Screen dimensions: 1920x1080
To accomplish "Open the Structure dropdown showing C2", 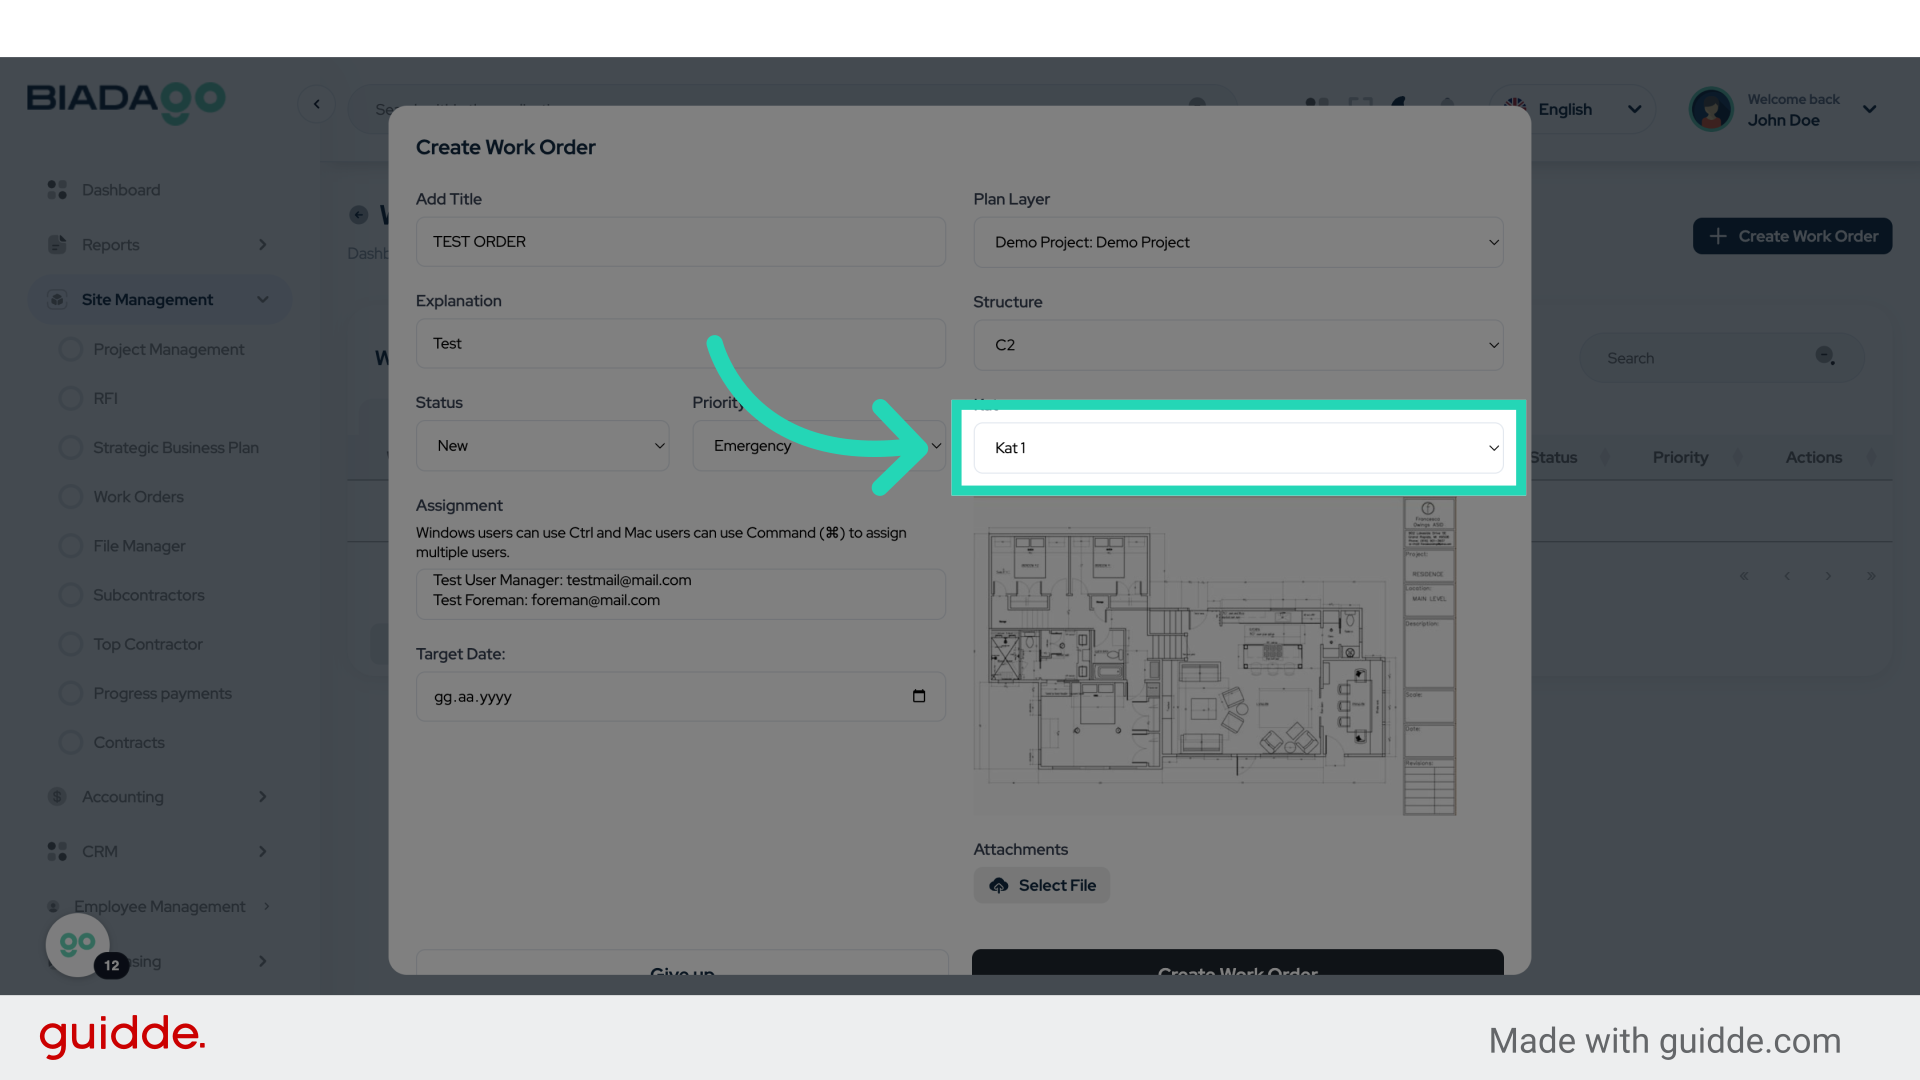I will click(x=1237, y=345).
